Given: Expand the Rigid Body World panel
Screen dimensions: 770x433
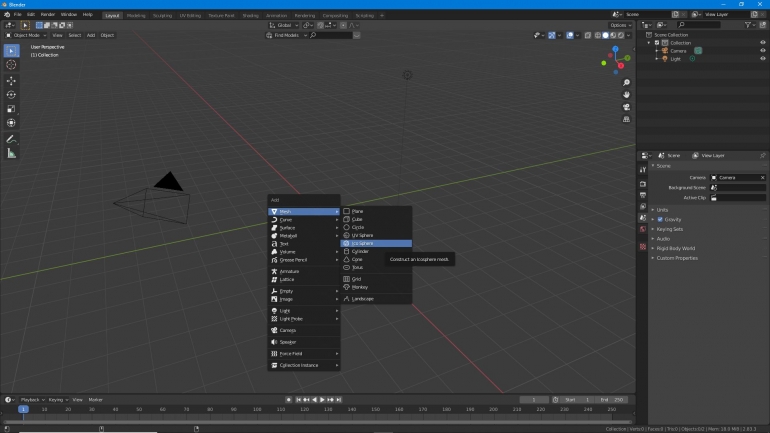Looking at the screenshot, I should click(675, 248).
